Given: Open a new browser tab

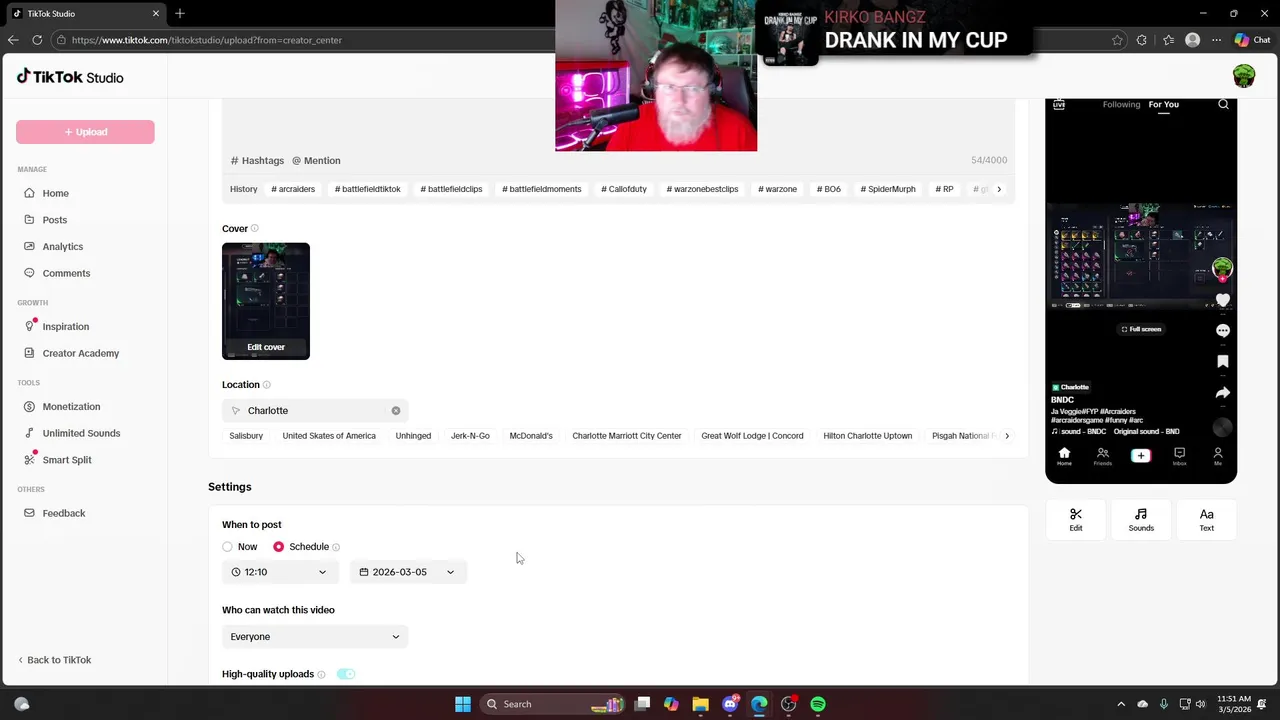Looking at the screenshot, I should click(x=180, y=14).
